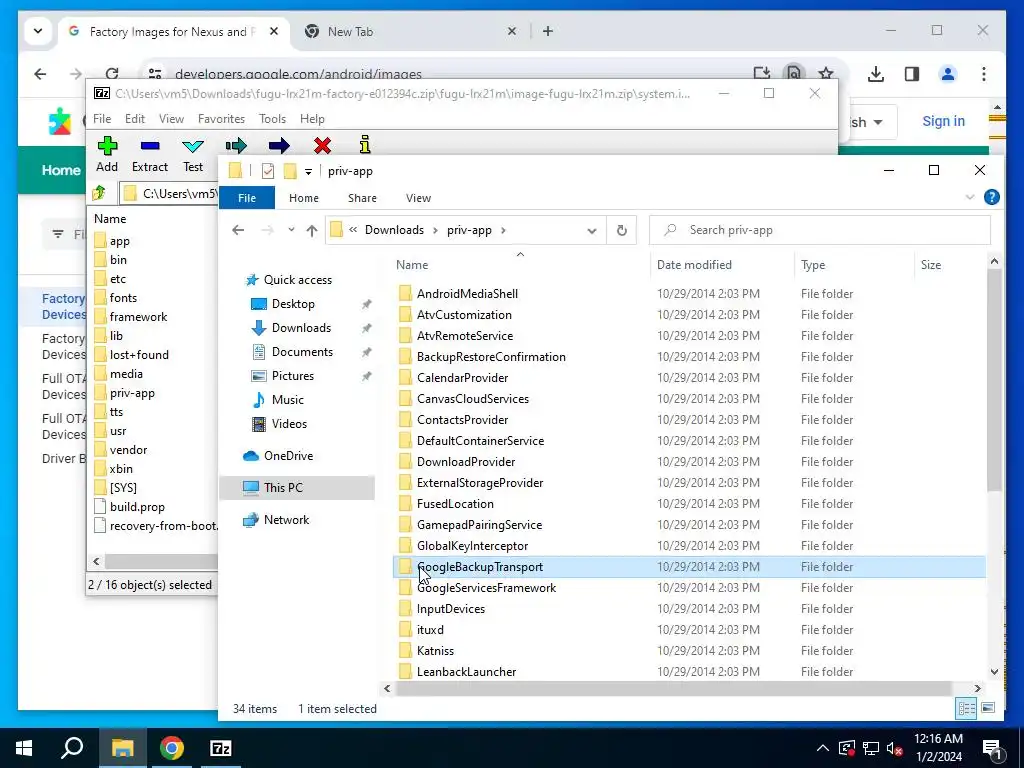
Task: Open 7-Zip Tools menu
Action: pyautogui.click(x=272, y=119)
